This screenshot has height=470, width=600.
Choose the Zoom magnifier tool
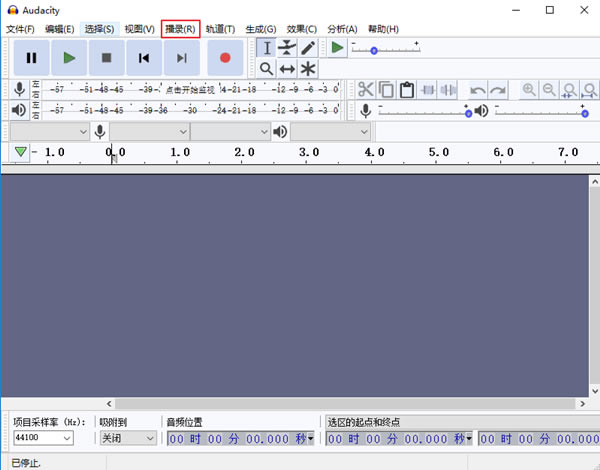(x=267, y=68)
